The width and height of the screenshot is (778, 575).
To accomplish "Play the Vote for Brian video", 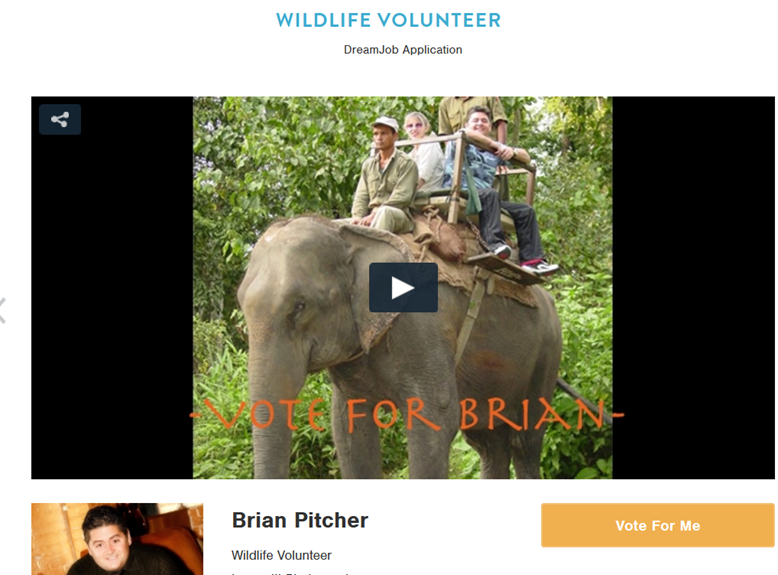I will coord(403,288).
